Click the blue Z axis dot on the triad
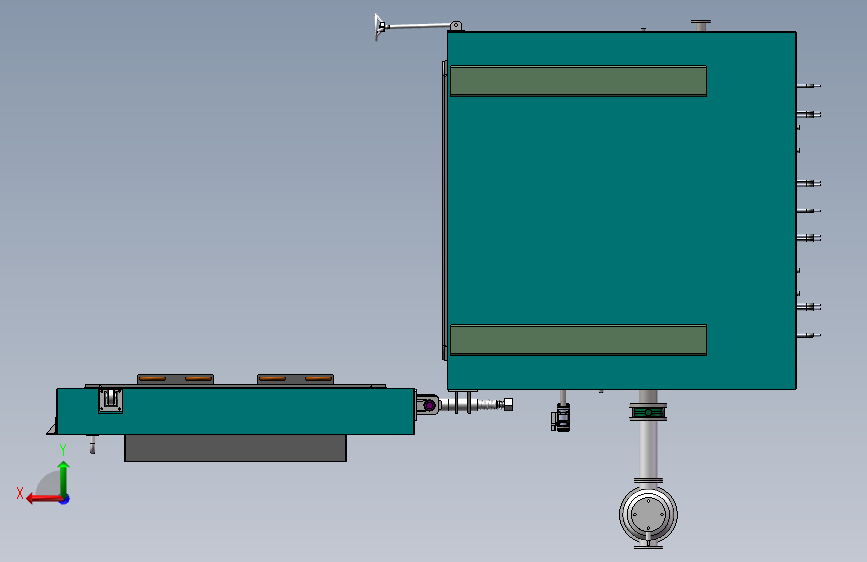Viewport: 867px width, 562px height. 65,499
